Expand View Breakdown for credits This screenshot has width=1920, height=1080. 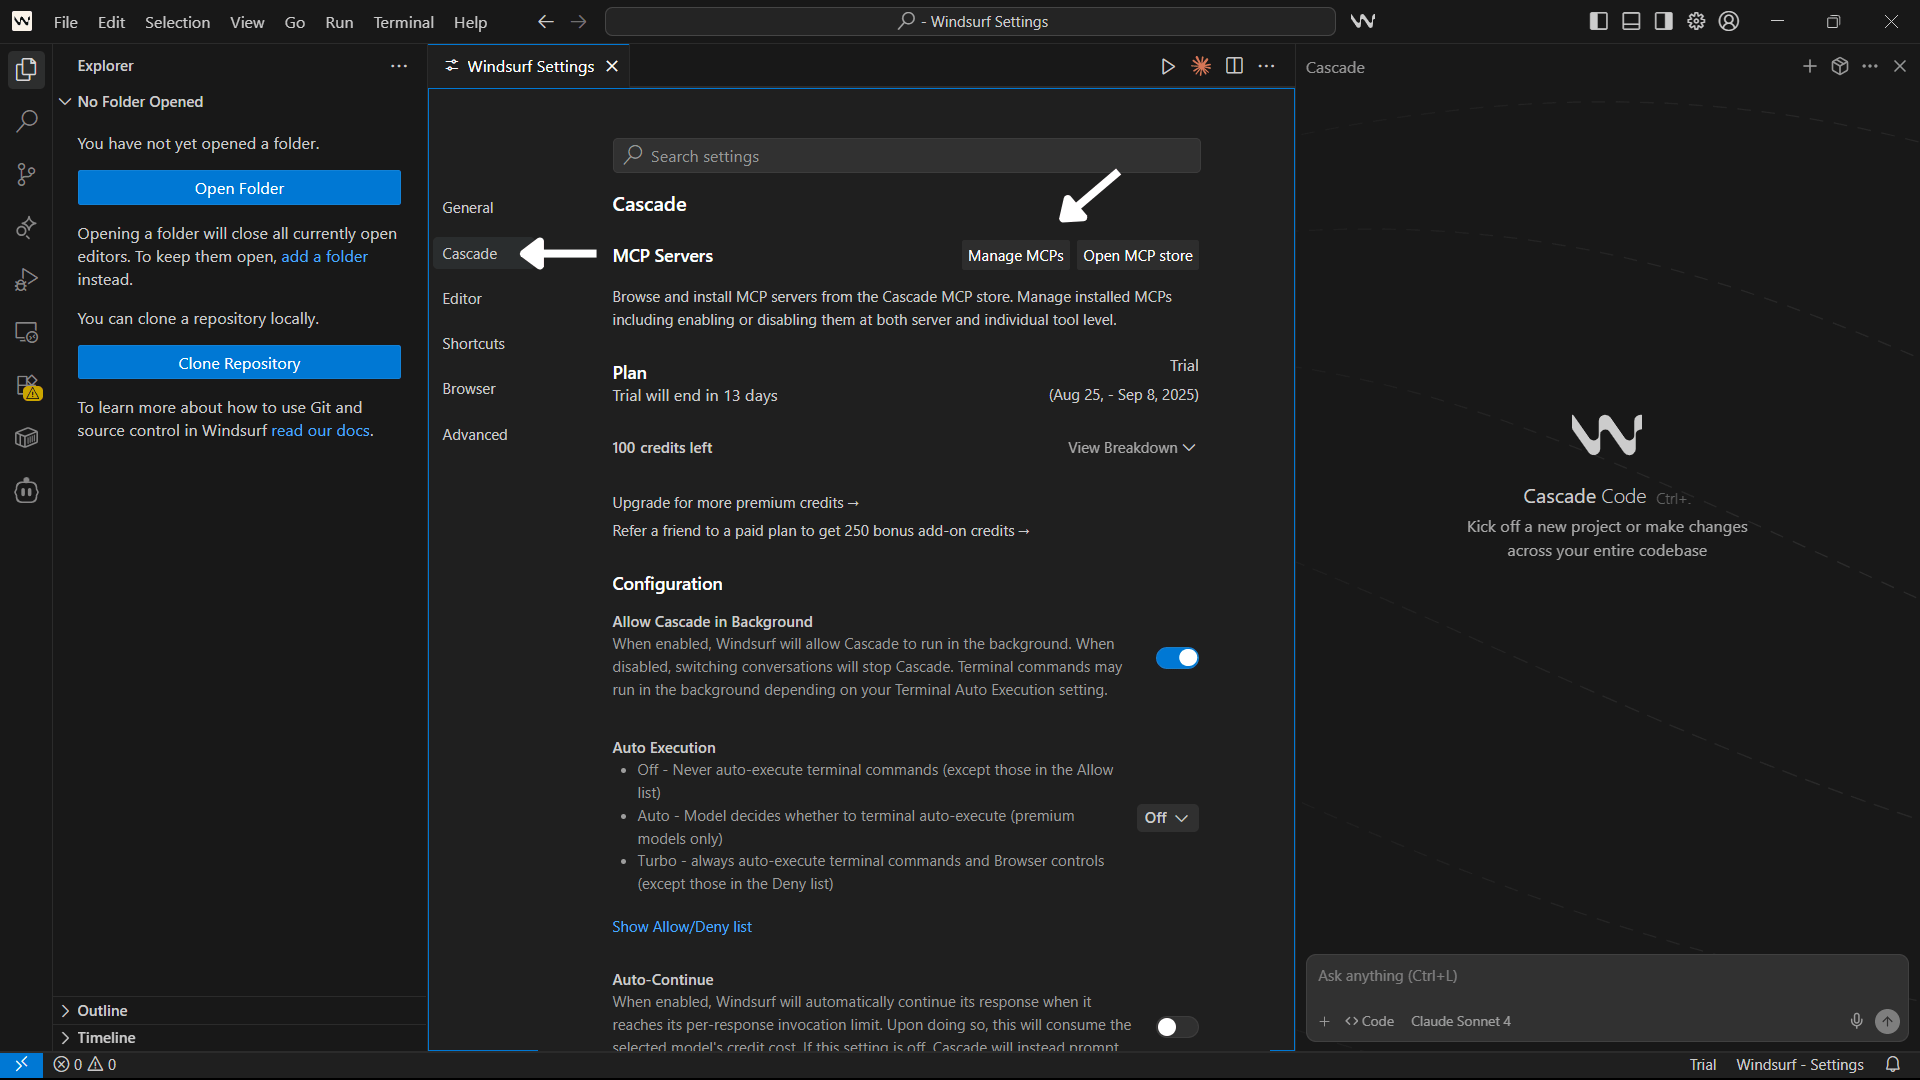[1131, 448]
